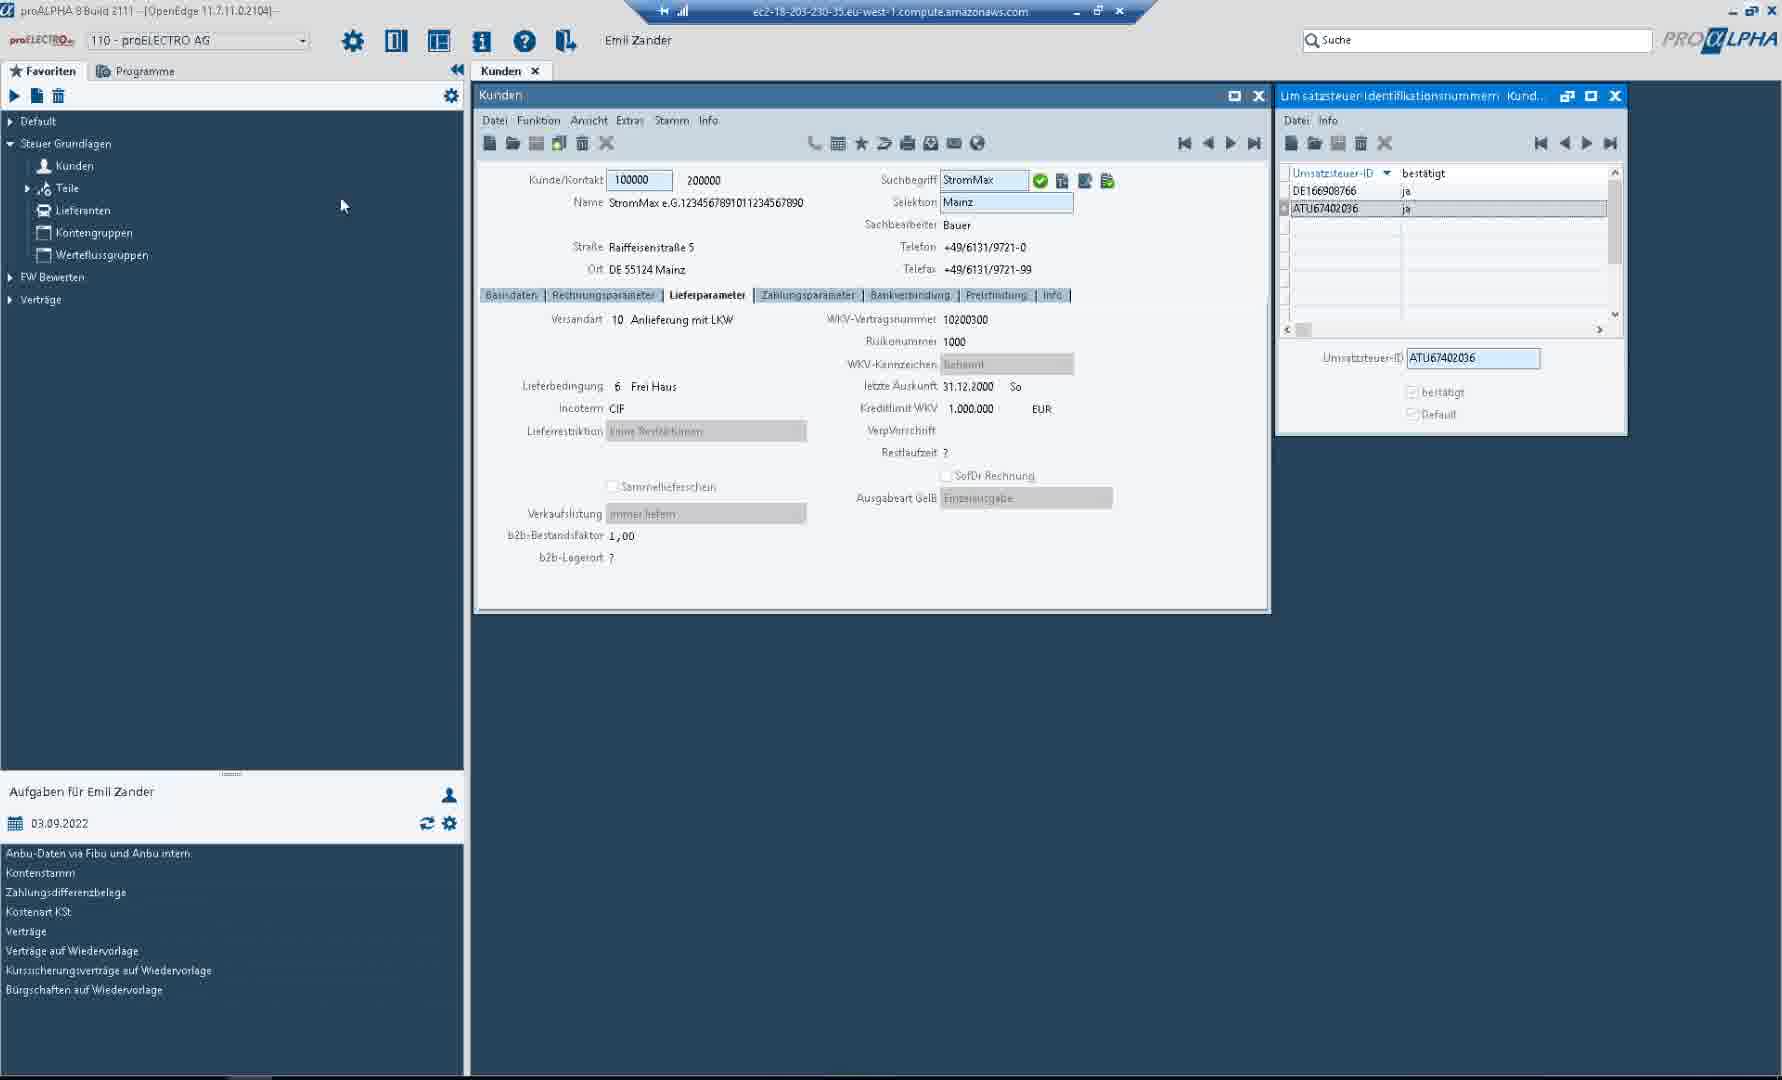This screenshot has width=1782, height=1080.
Task: Delete favorite using sidebar trash icon
Action: (58, 96)
